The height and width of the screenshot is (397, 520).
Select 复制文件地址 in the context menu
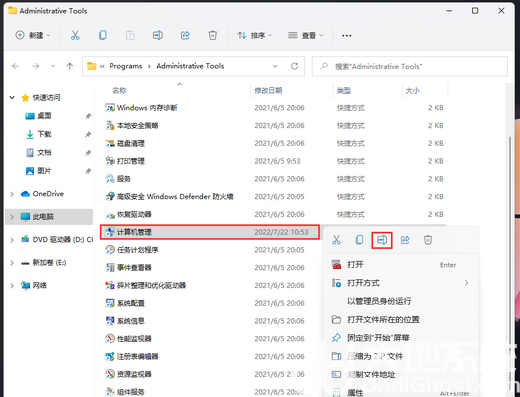[401, 375]
